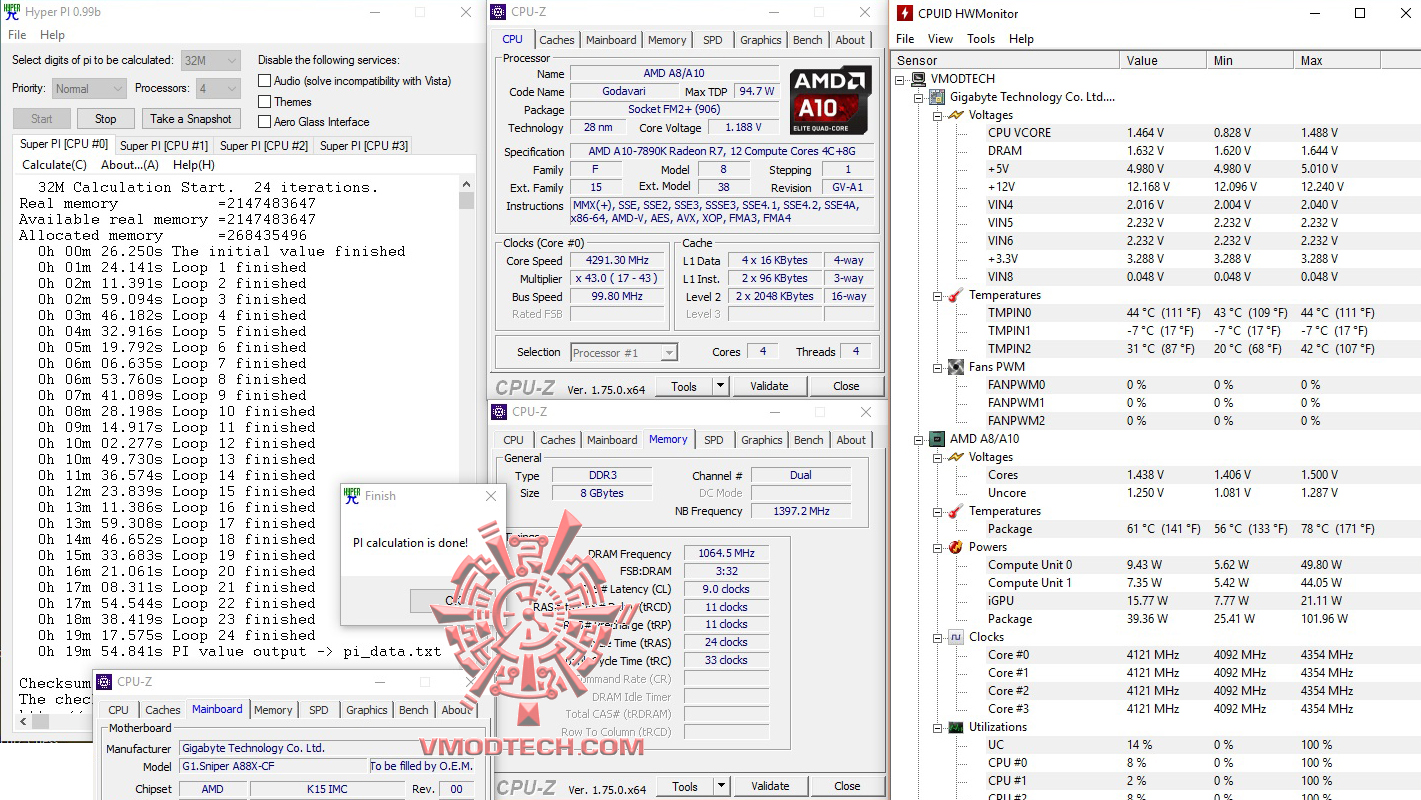
Task: Click Calculate(C) in Super PI menu
Action: click(x=54, y=165)
